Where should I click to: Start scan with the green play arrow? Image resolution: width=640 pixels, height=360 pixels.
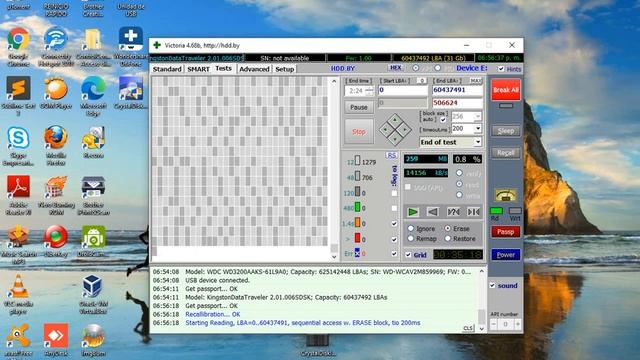[413, 212]
